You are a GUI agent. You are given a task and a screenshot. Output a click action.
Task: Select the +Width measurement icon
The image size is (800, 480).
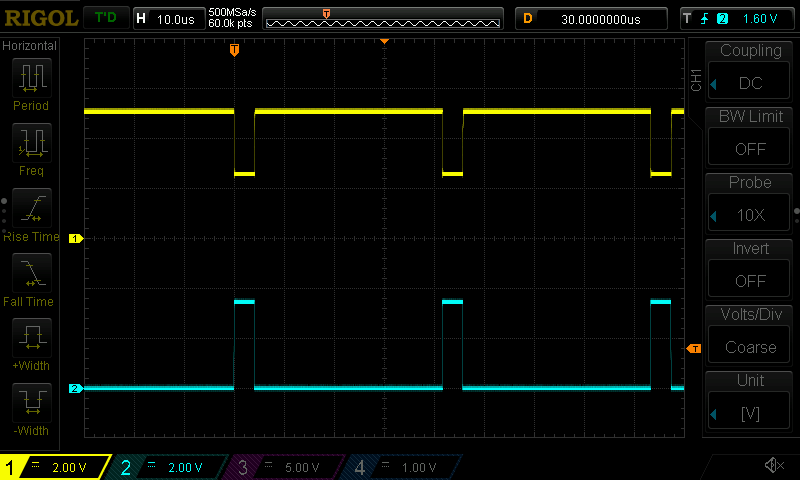32,338
